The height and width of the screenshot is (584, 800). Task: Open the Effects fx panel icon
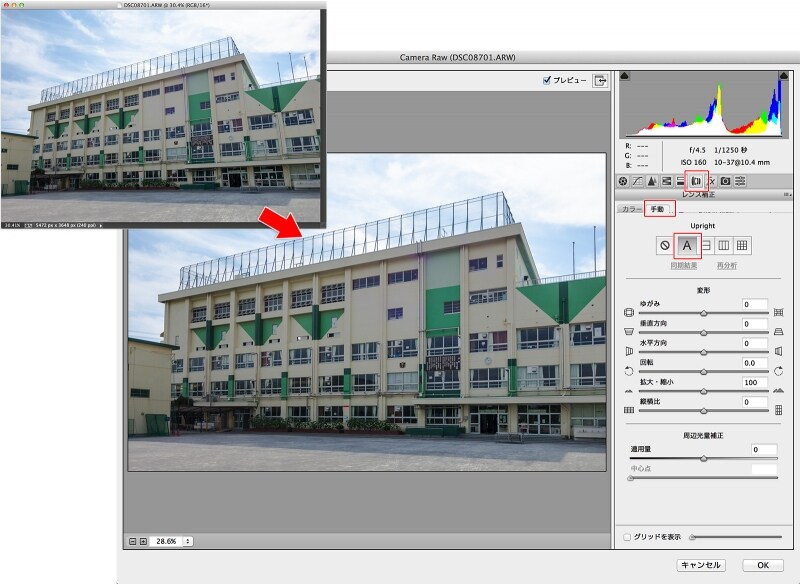711,181
